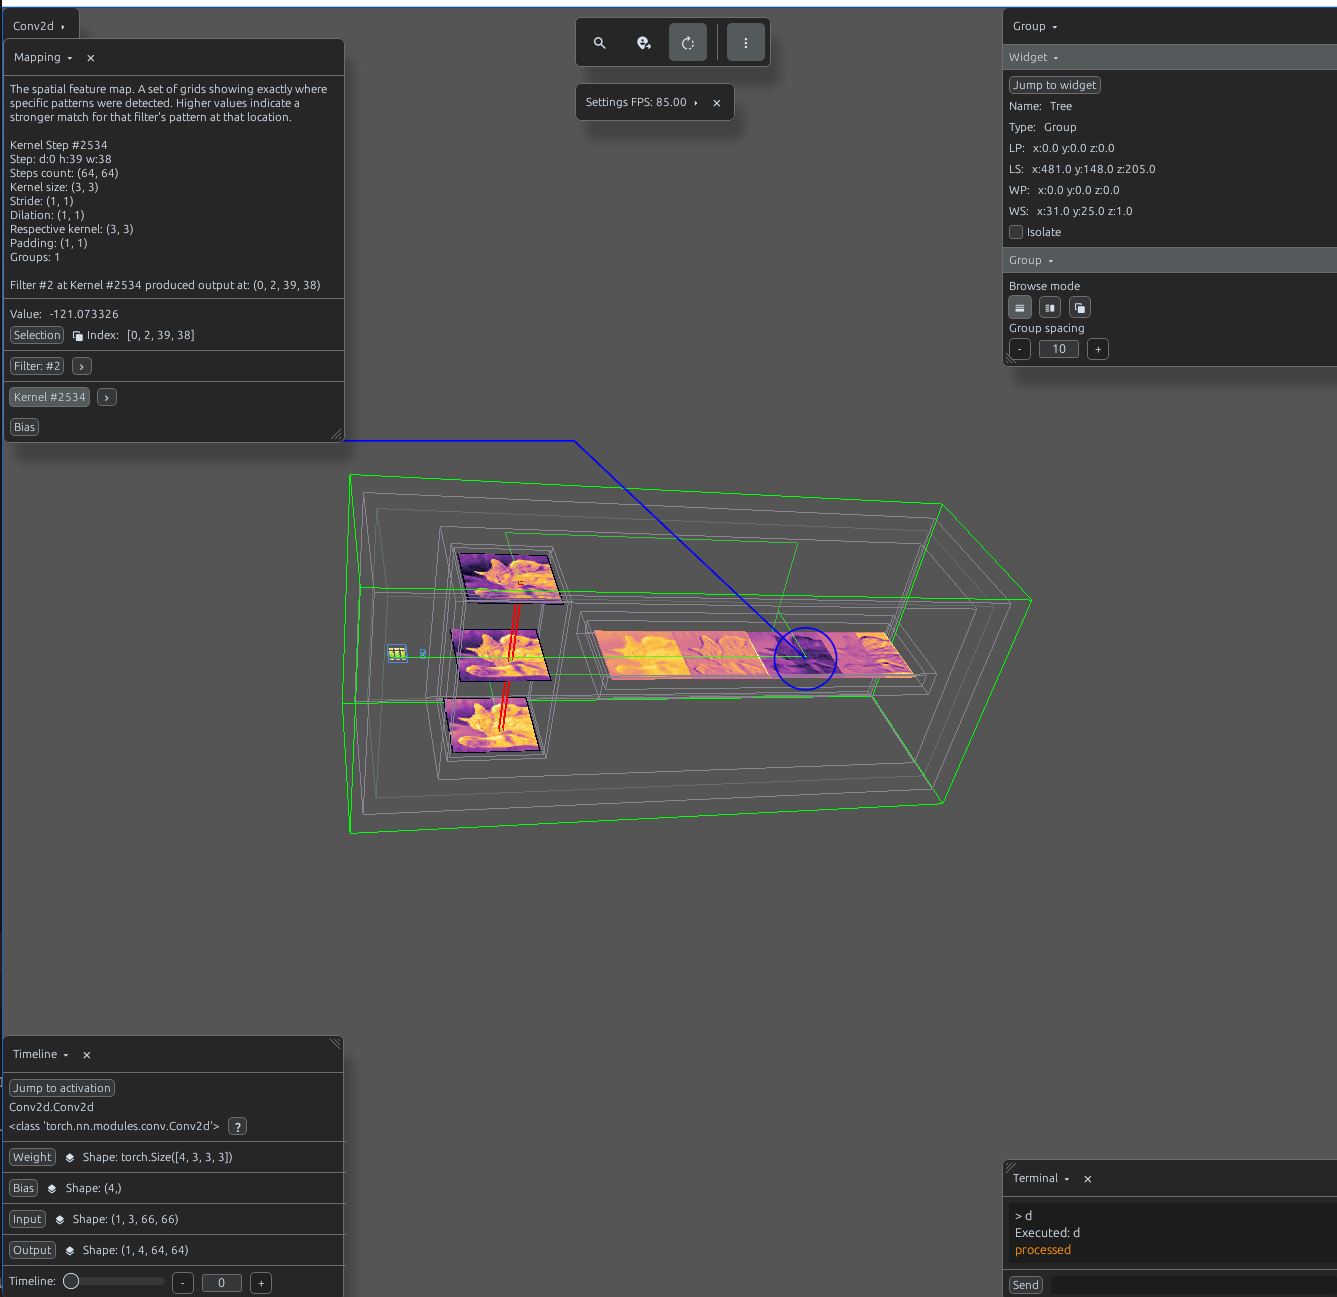Click the Input button
1337x1297 pixels.
(x=27, y=1219)
